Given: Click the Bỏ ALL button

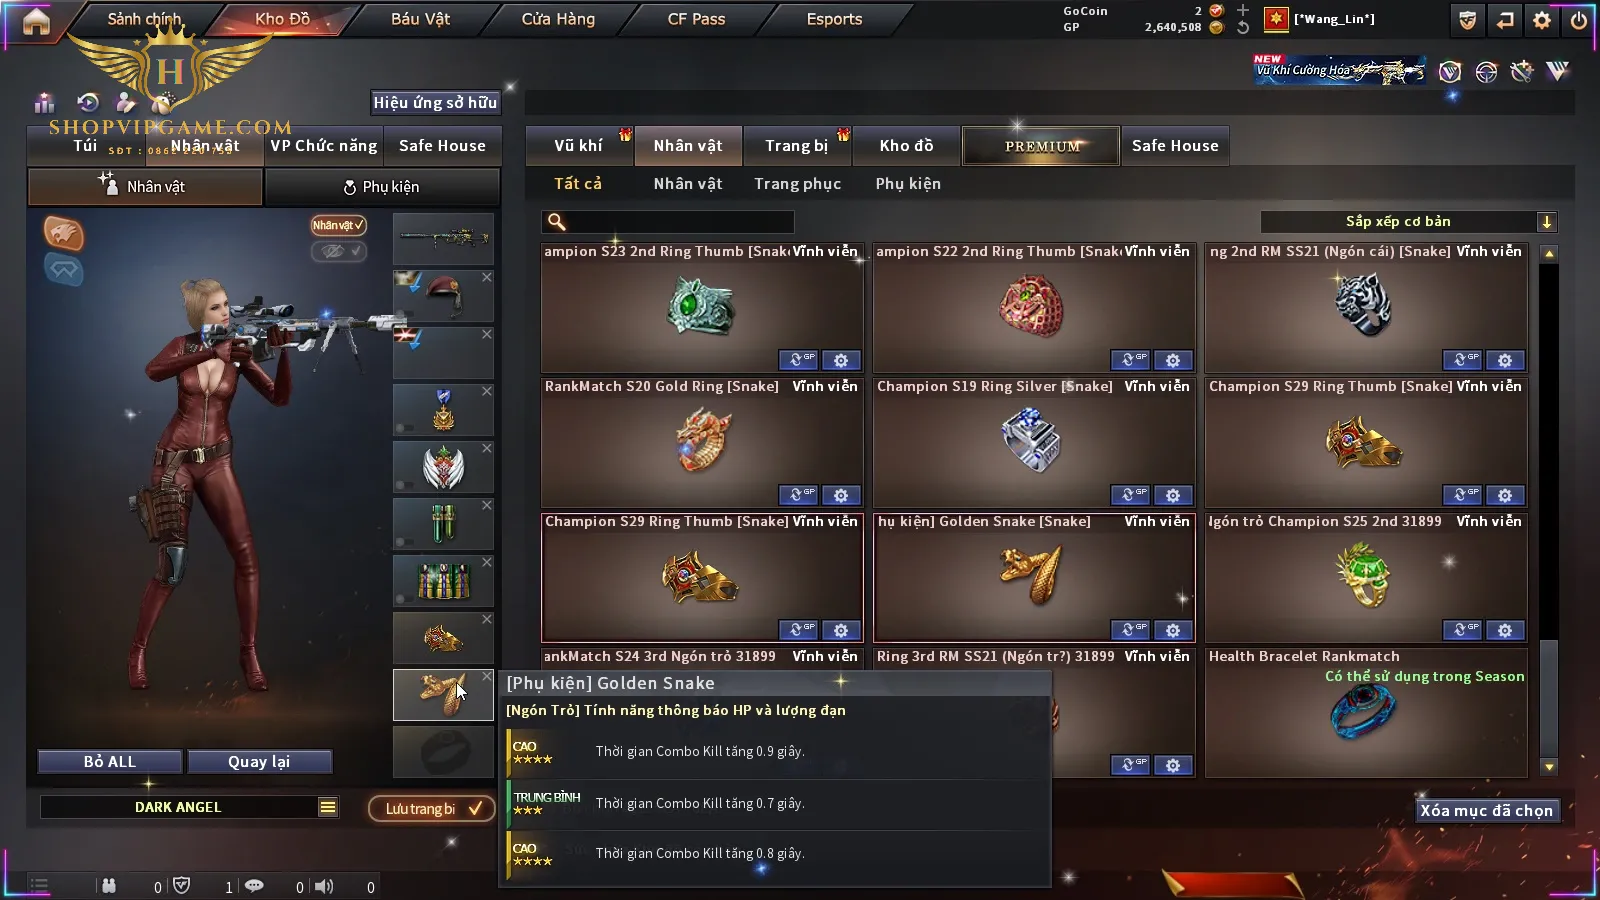Looking at the screenshot, I should [110, 762].
